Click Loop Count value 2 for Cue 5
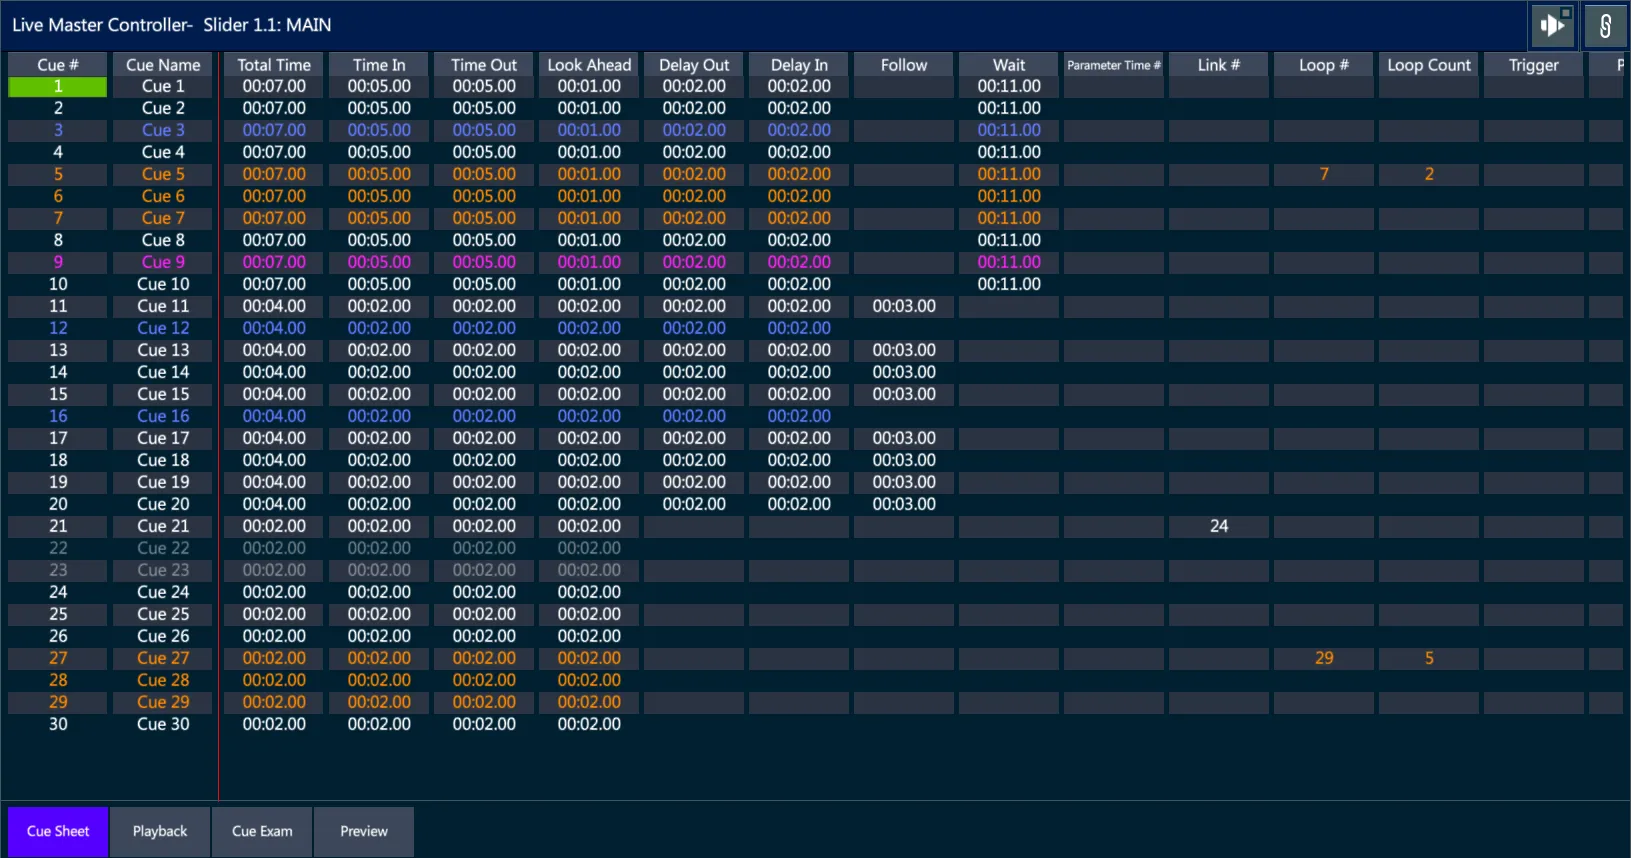The image size is (1631, 858). 1429,174
